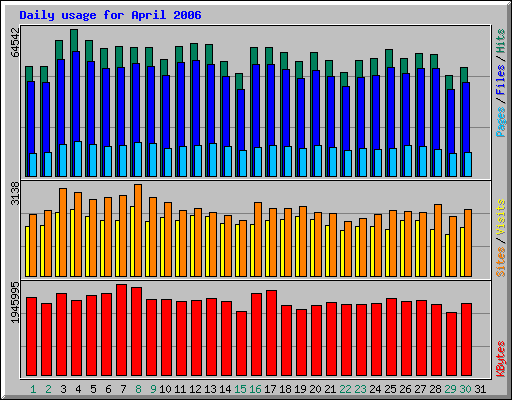Select day 17 on the x-axis
Screen dimensions: 512x400
pyautogui.click(x=270, y=389)
